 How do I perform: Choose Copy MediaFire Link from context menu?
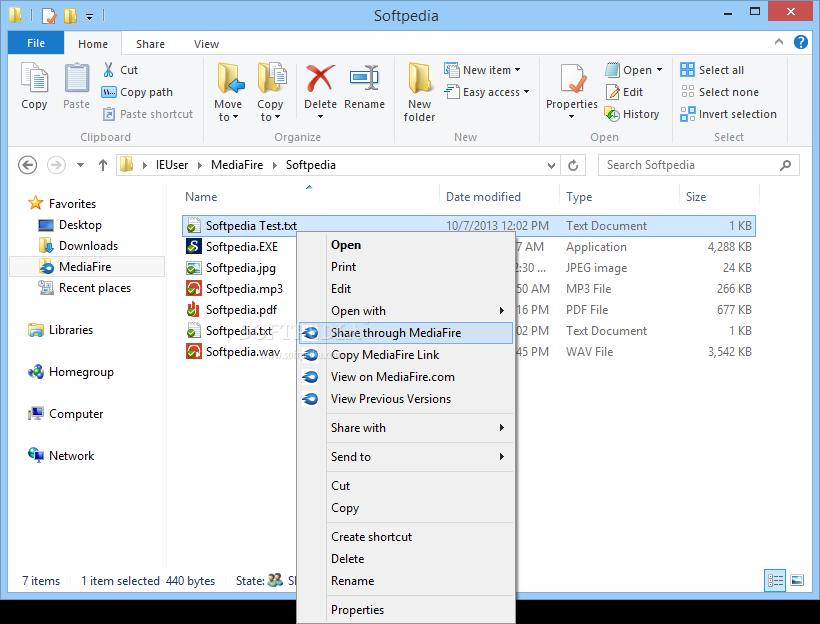(406, 355)
